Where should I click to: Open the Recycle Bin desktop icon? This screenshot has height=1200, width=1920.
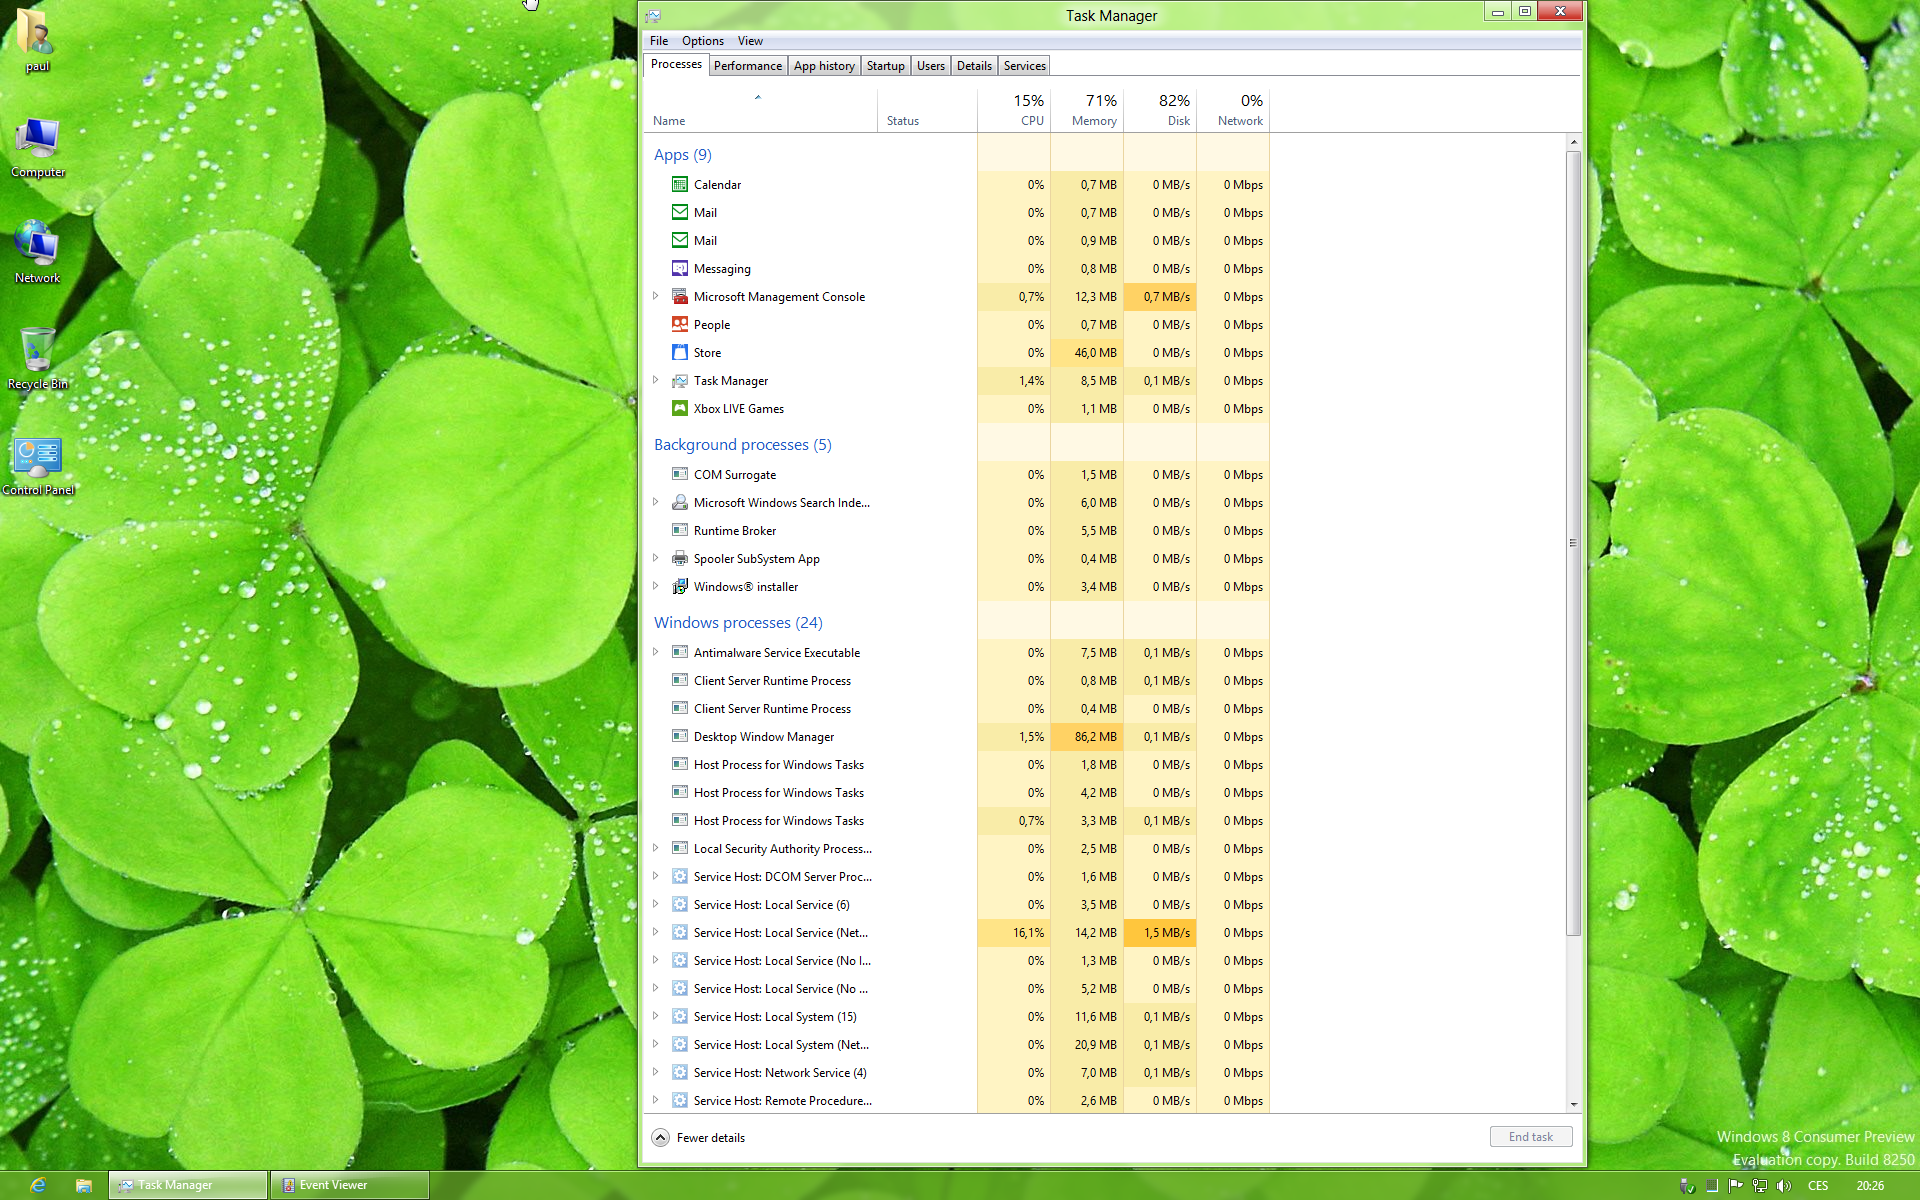point(37,358)
